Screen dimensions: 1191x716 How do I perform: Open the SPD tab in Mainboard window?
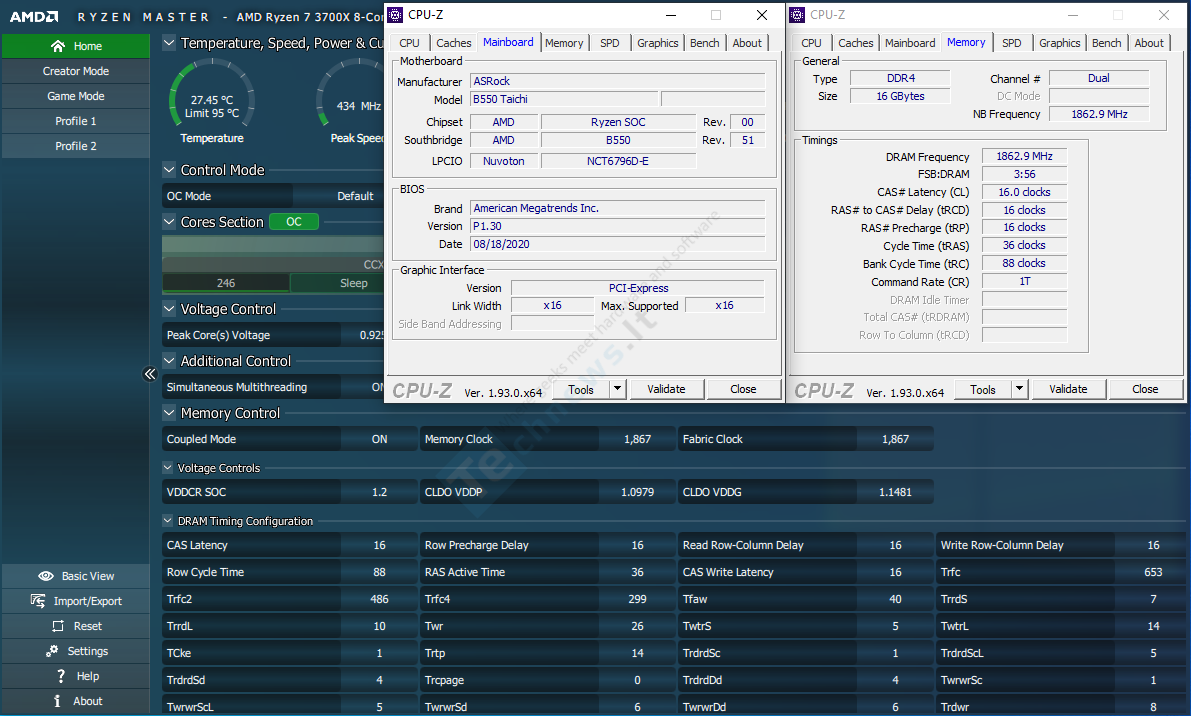pyautogui.click(x=609, y=43)
